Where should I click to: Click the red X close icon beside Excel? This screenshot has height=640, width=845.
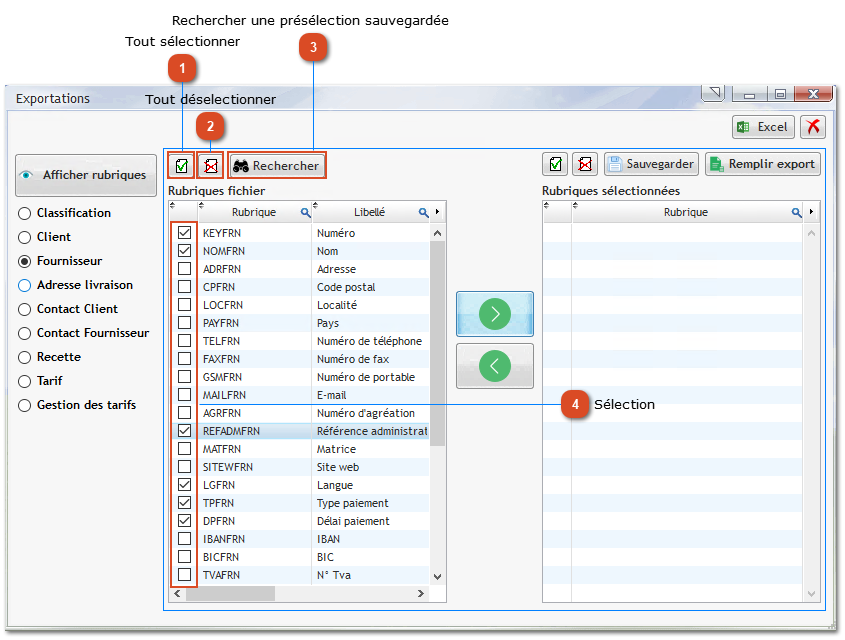tap(813, 127)
